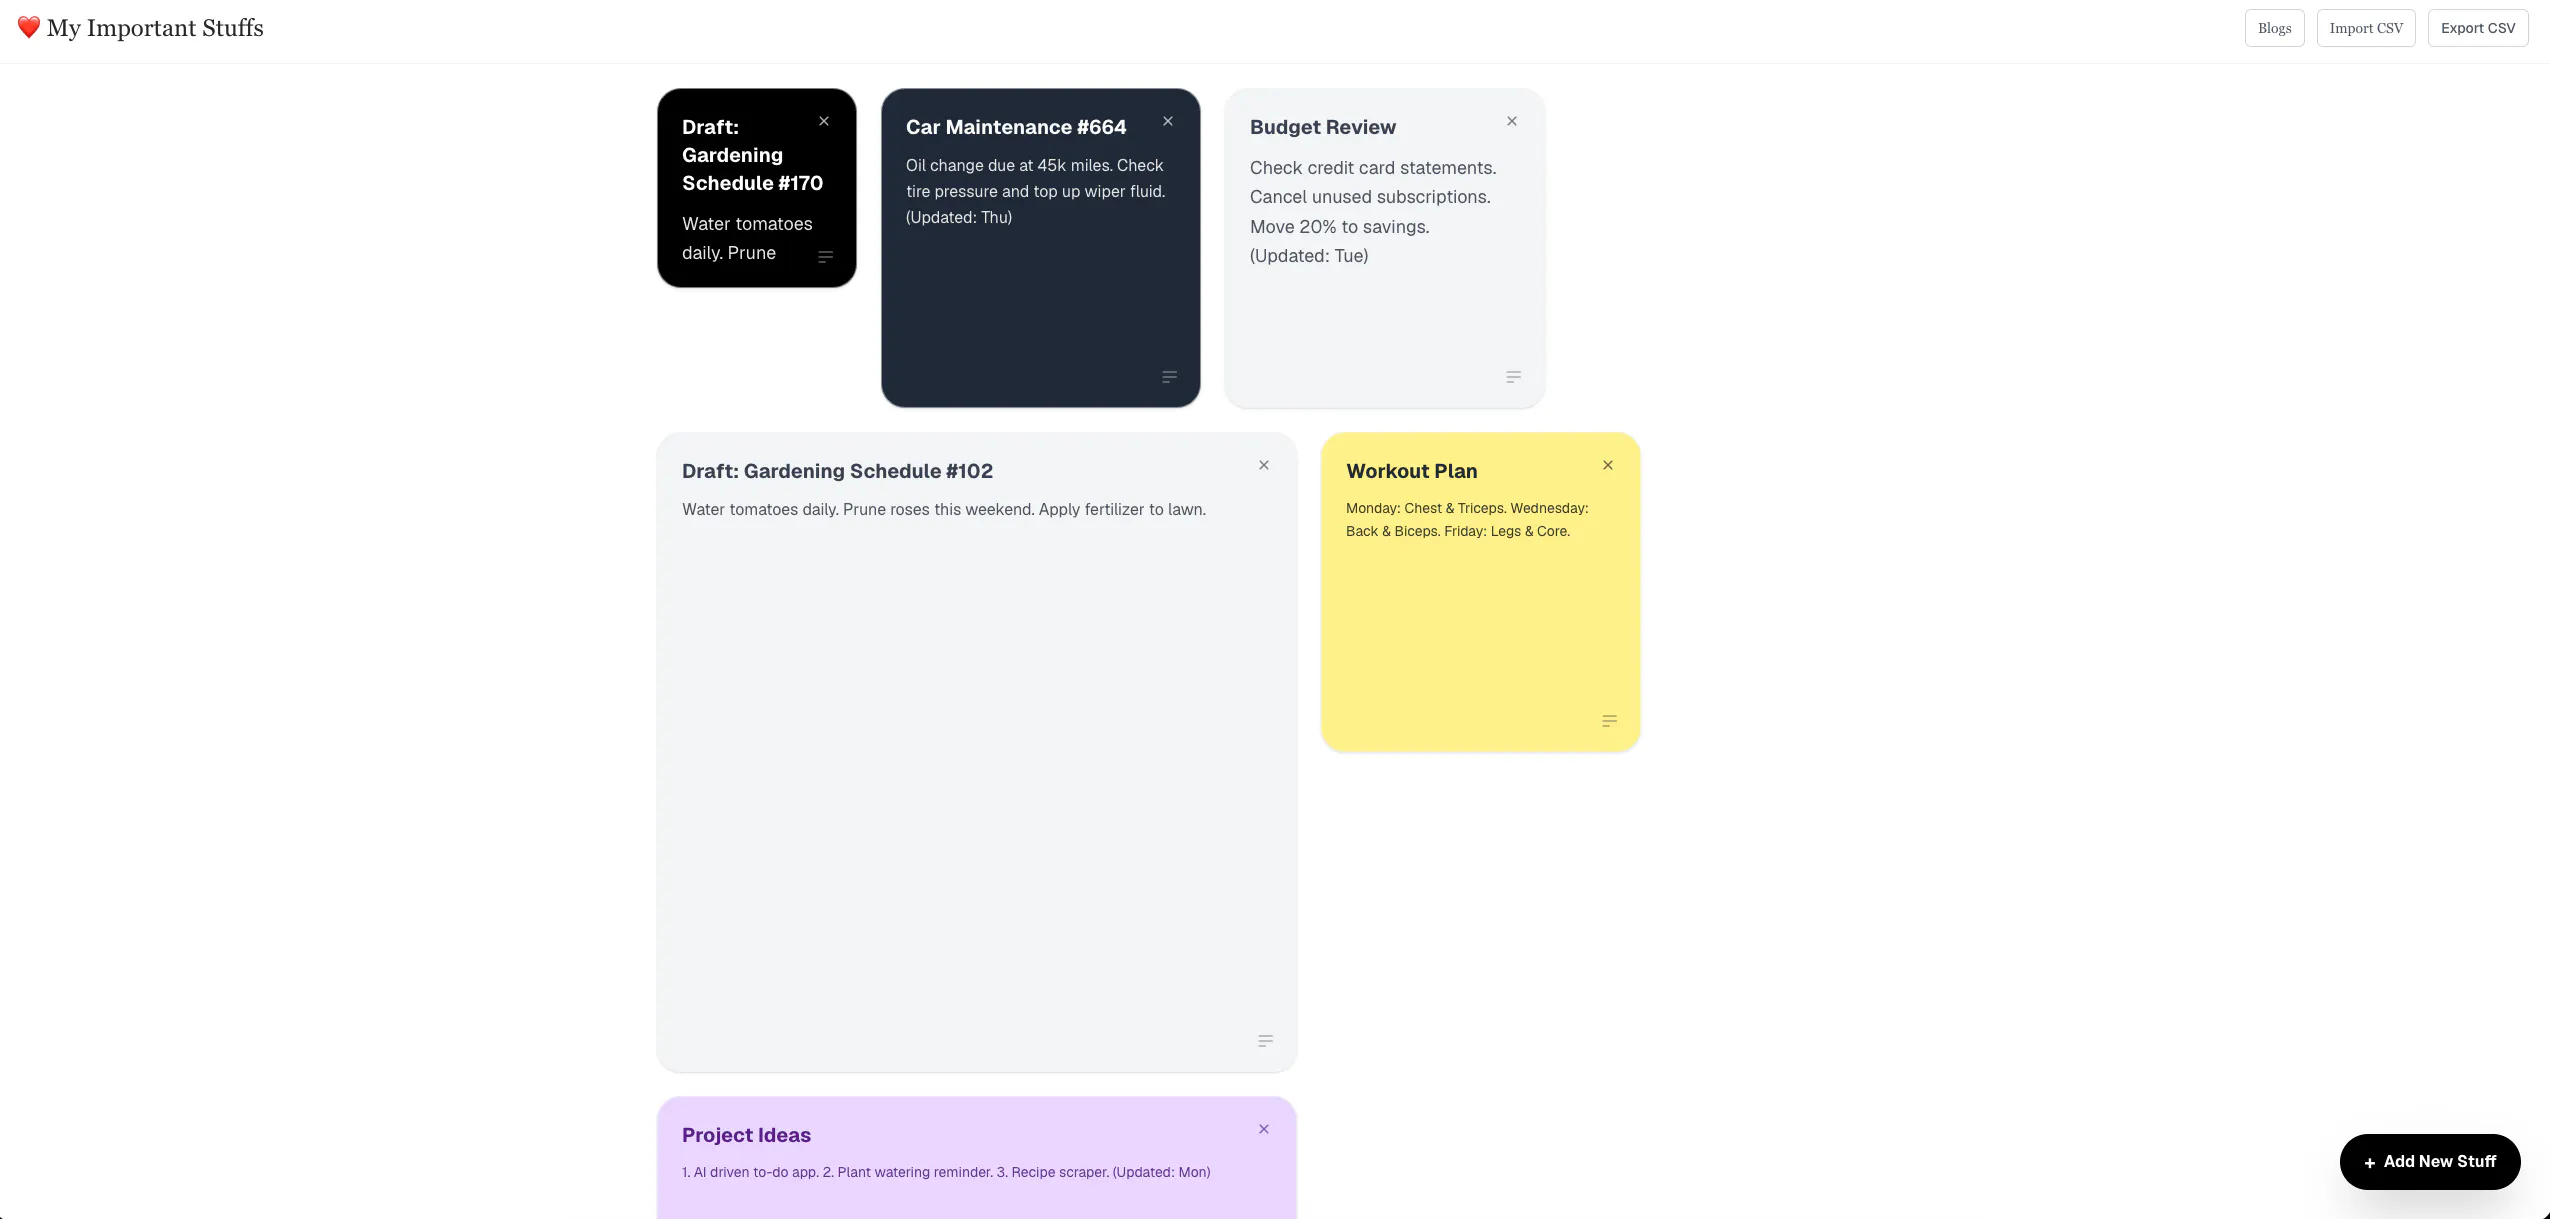Screen dimensions: 2550x1219
Task: Click the Import CSV button
Action: pyautogui.click(x=2366, y=28)
